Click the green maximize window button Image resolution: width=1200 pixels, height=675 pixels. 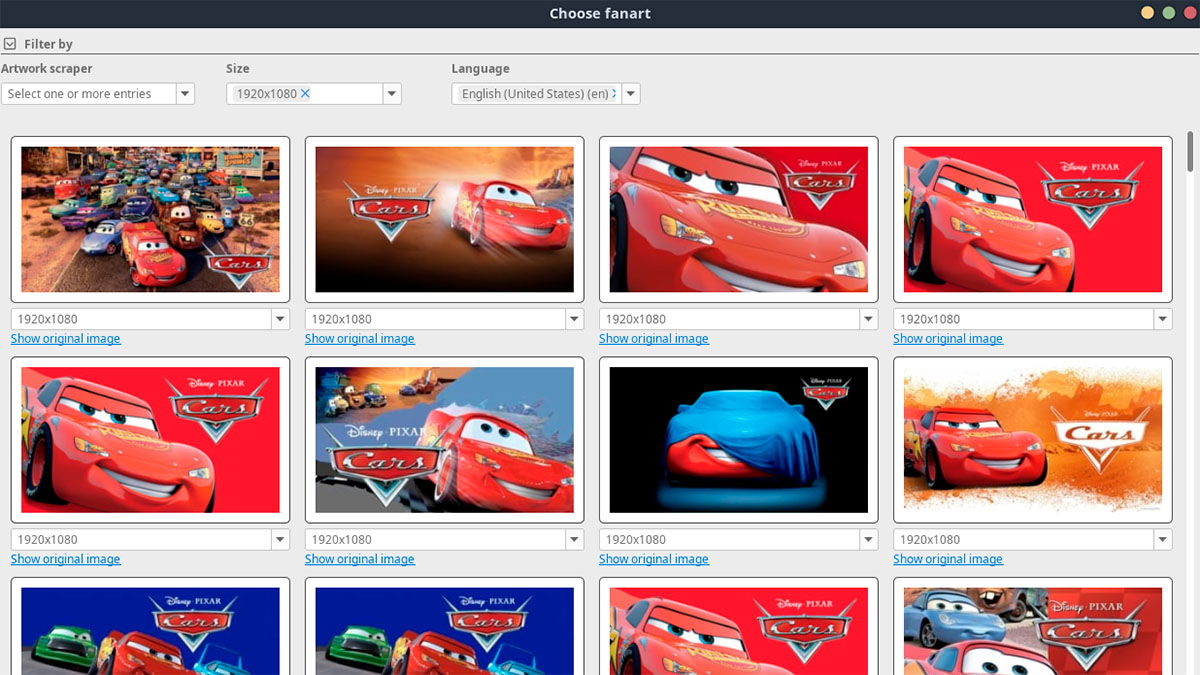point(1168,13)
